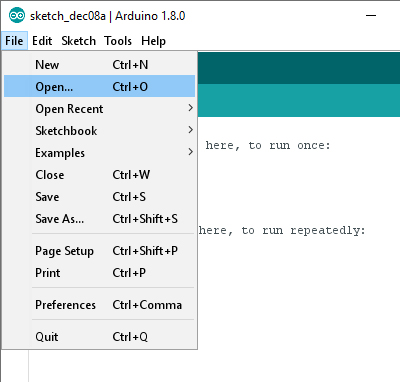
Task: Select the Close menu entry
Action: (x=99, y=175)
